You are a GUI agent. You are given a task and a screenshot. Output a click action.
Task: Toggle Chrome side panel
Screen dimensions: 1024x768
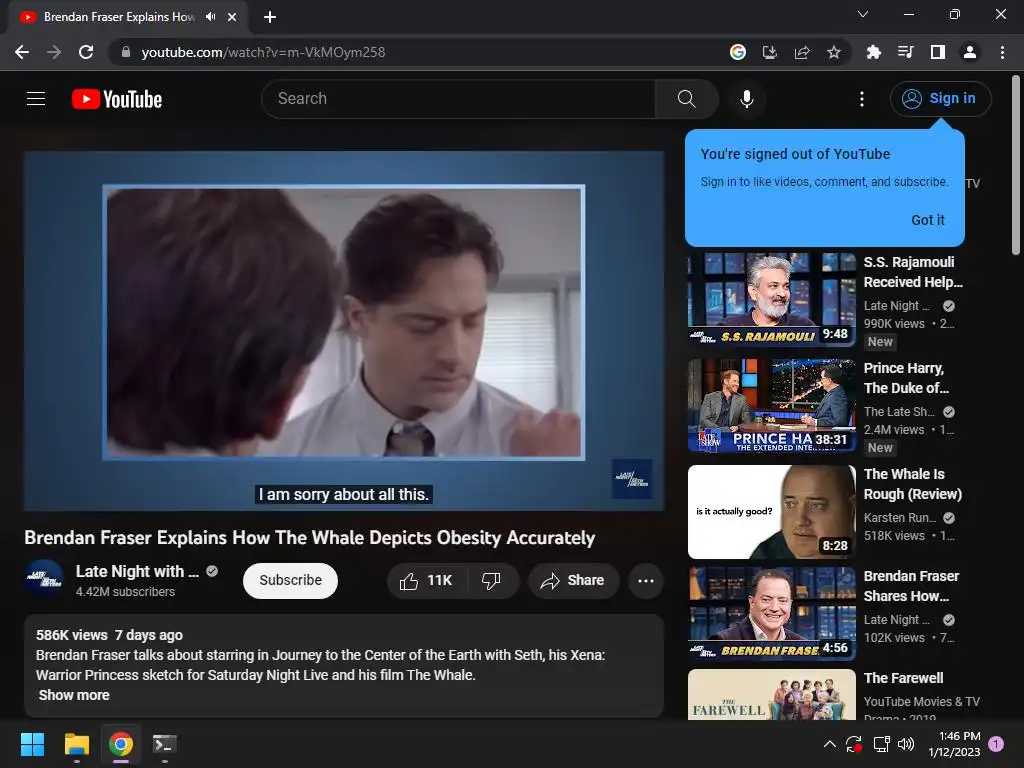938,52
